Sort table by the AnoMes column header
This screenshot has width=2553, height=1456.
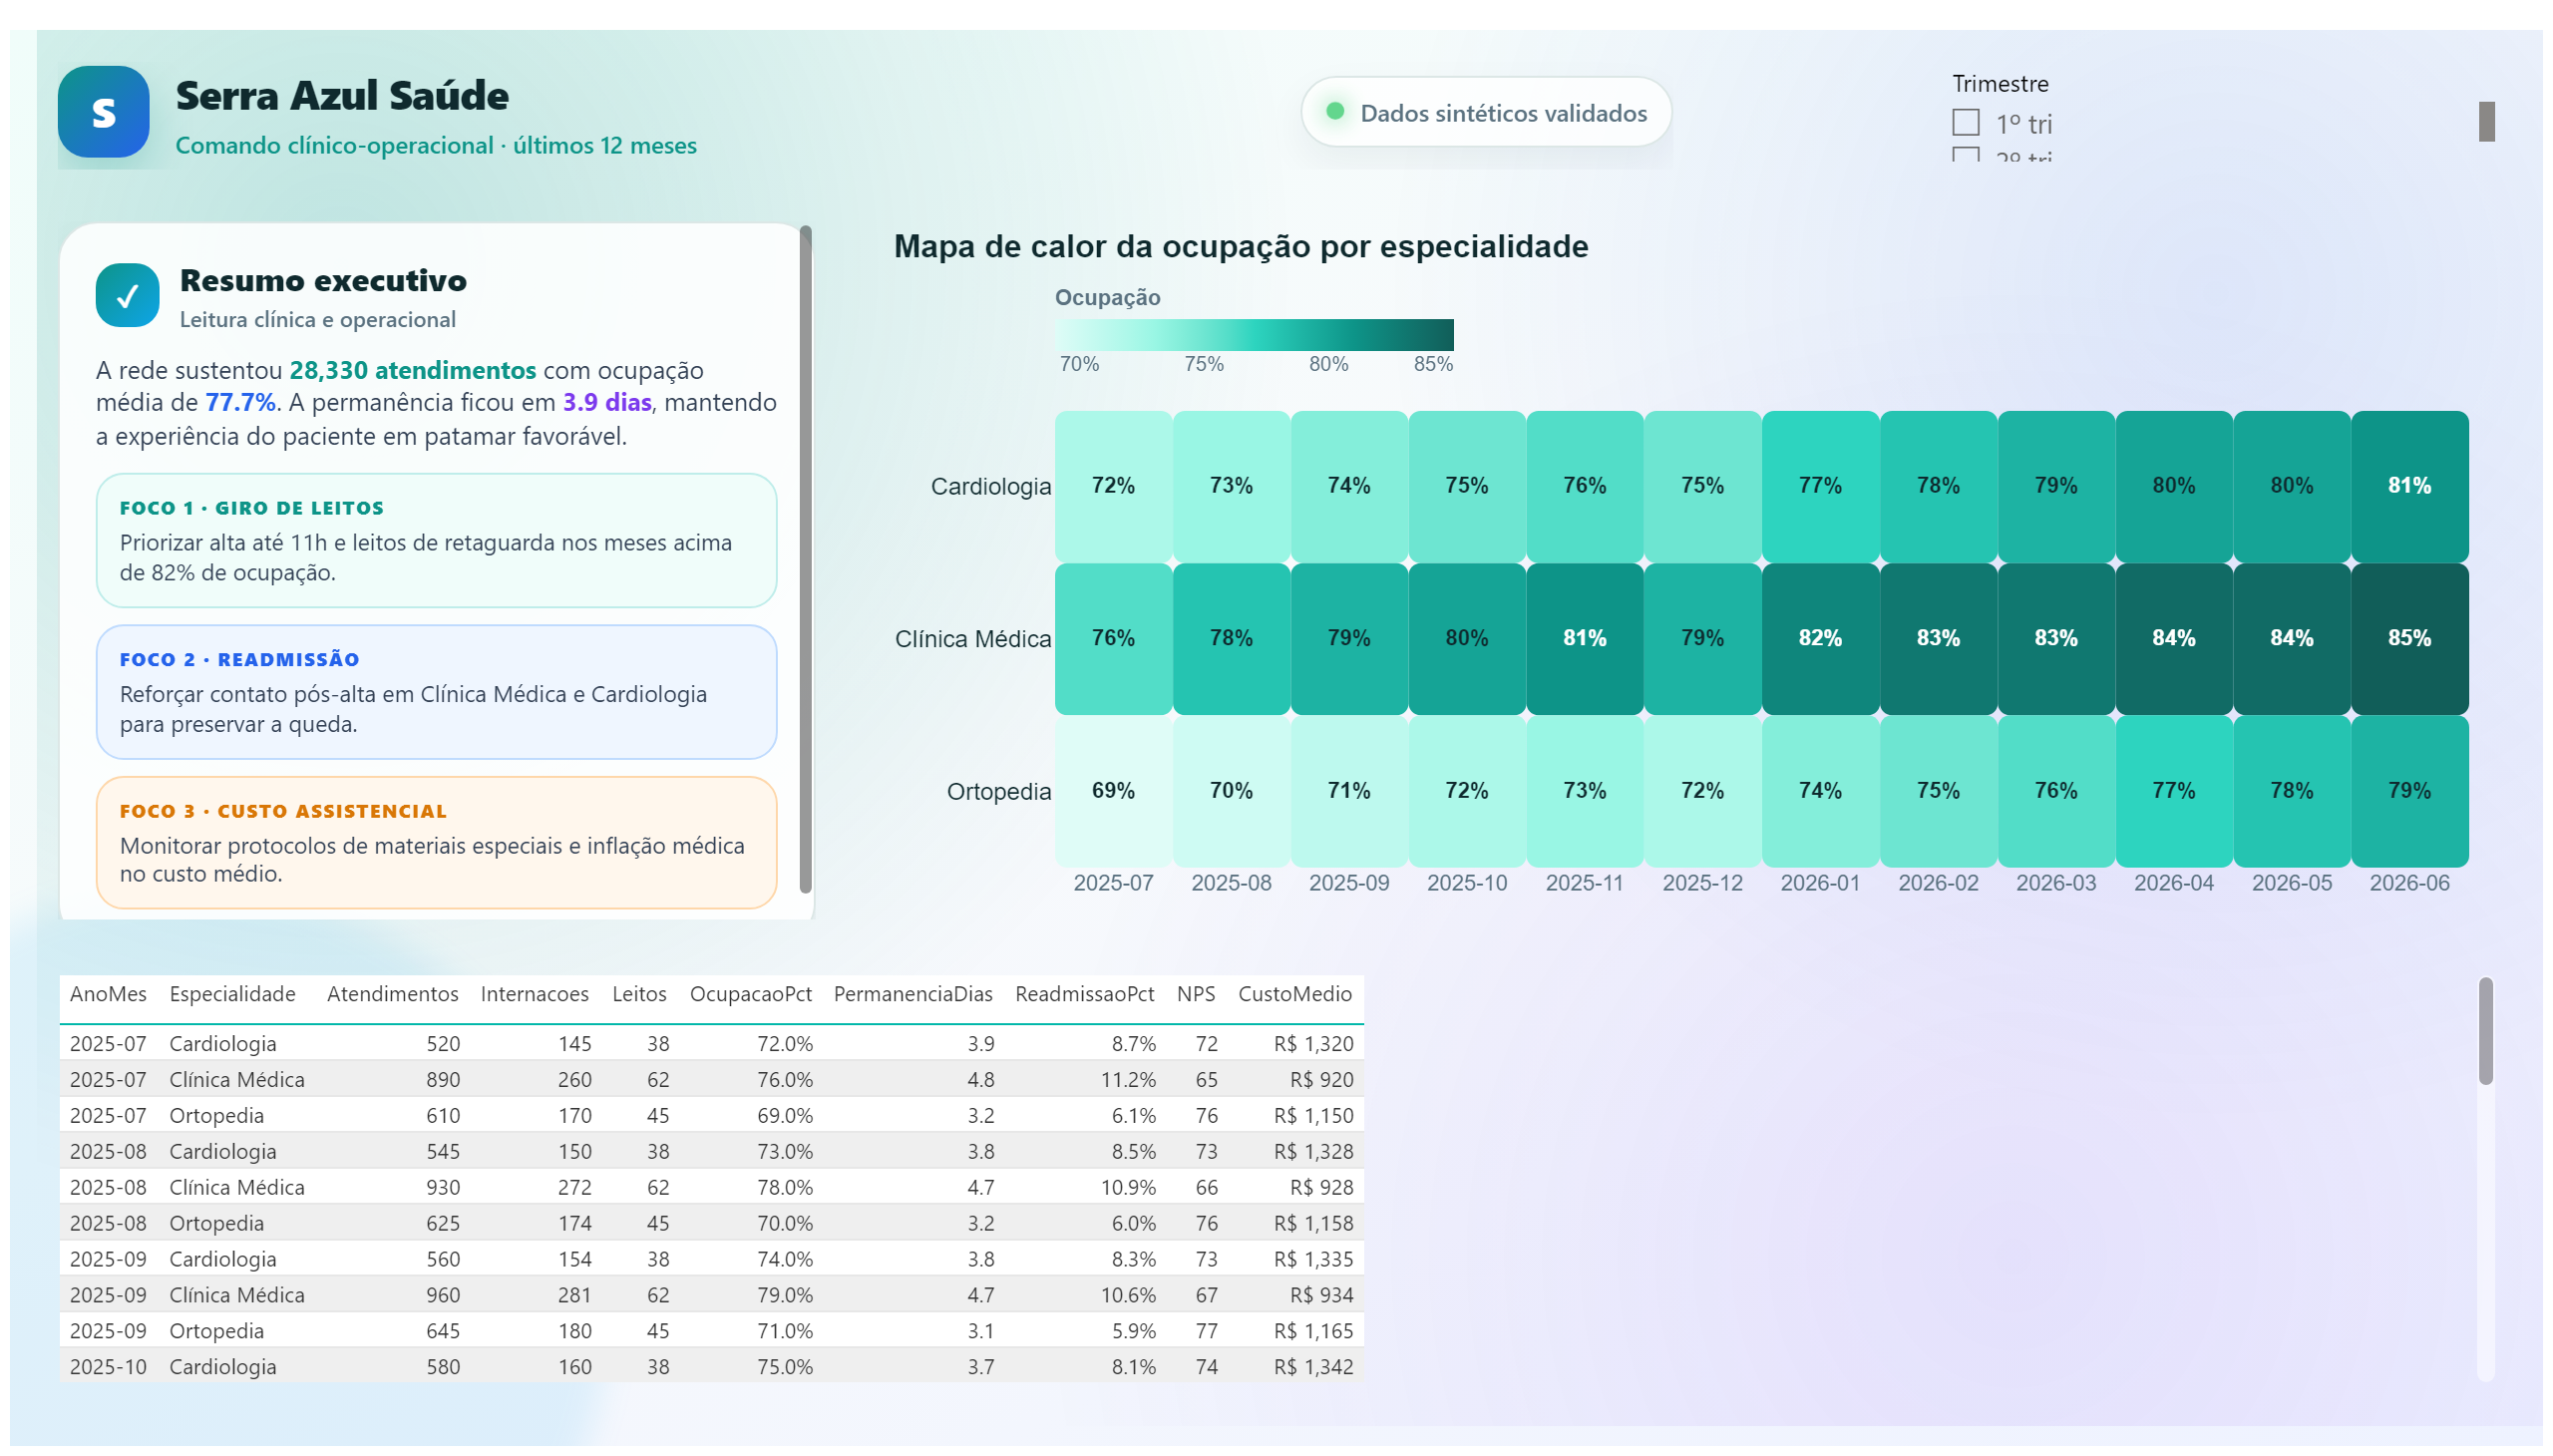[x=108, y=994]
